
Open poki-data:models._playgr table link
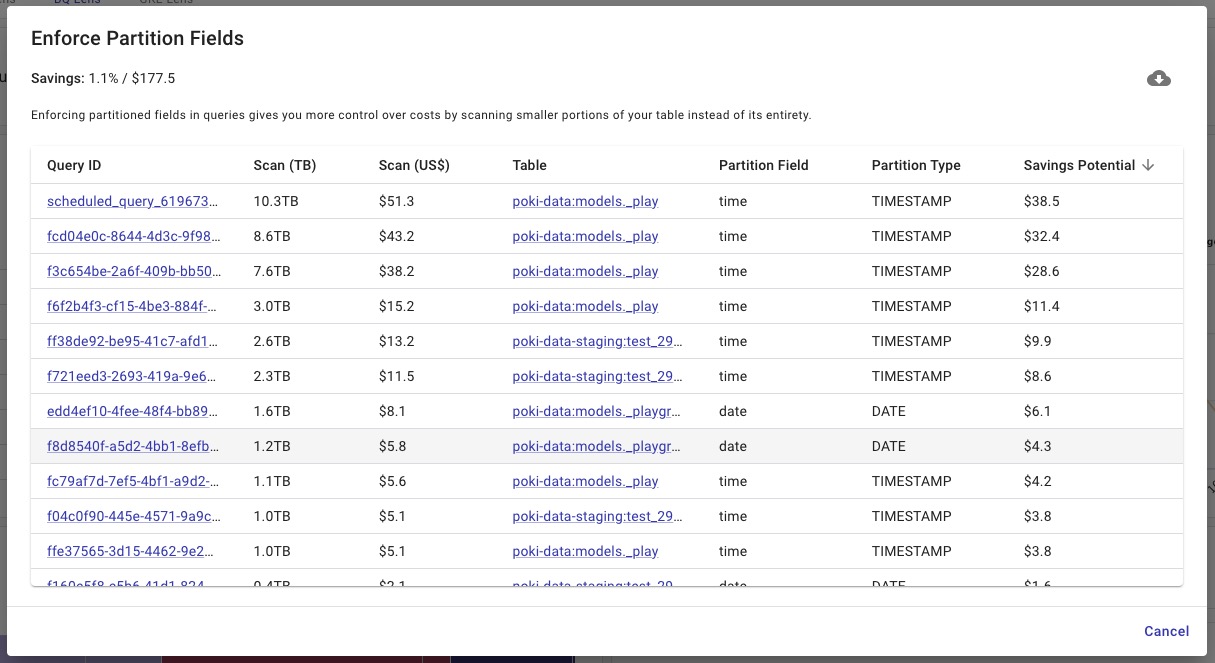tap(597, 411)
